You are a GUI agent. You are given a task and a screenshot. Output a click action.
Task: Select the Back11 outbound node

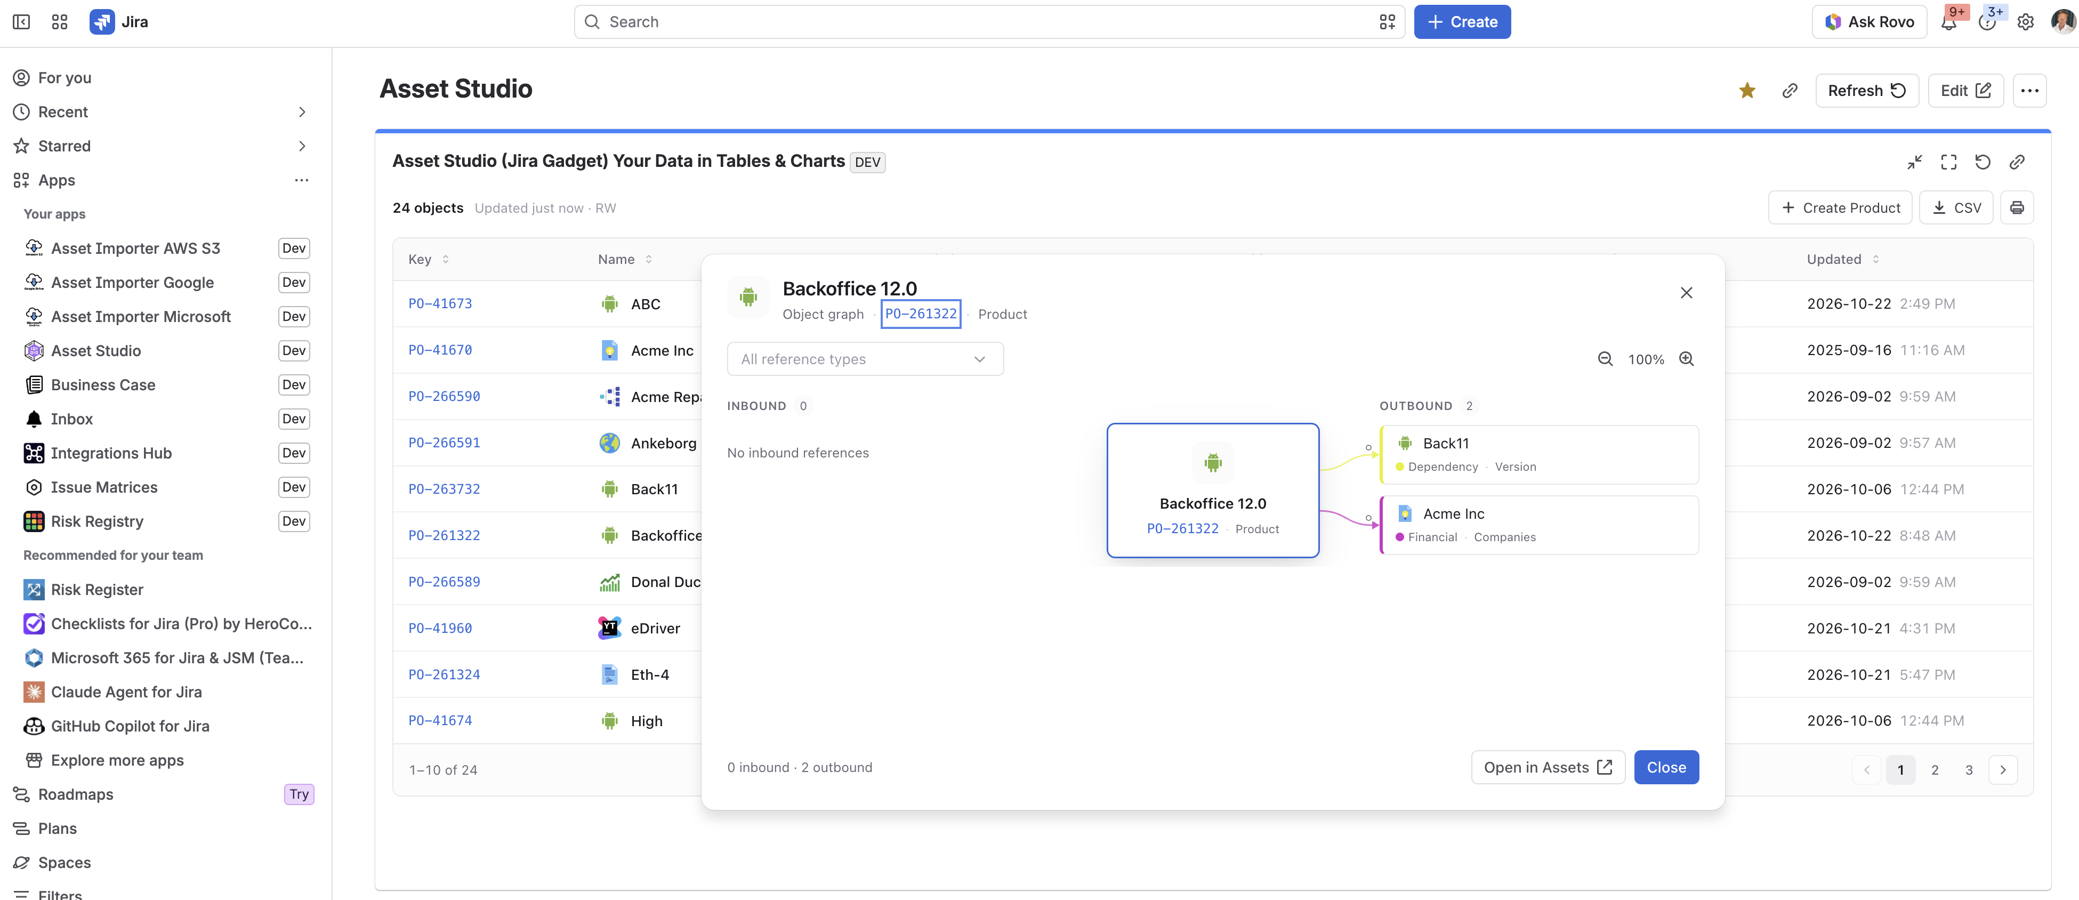coord(1539,455)
